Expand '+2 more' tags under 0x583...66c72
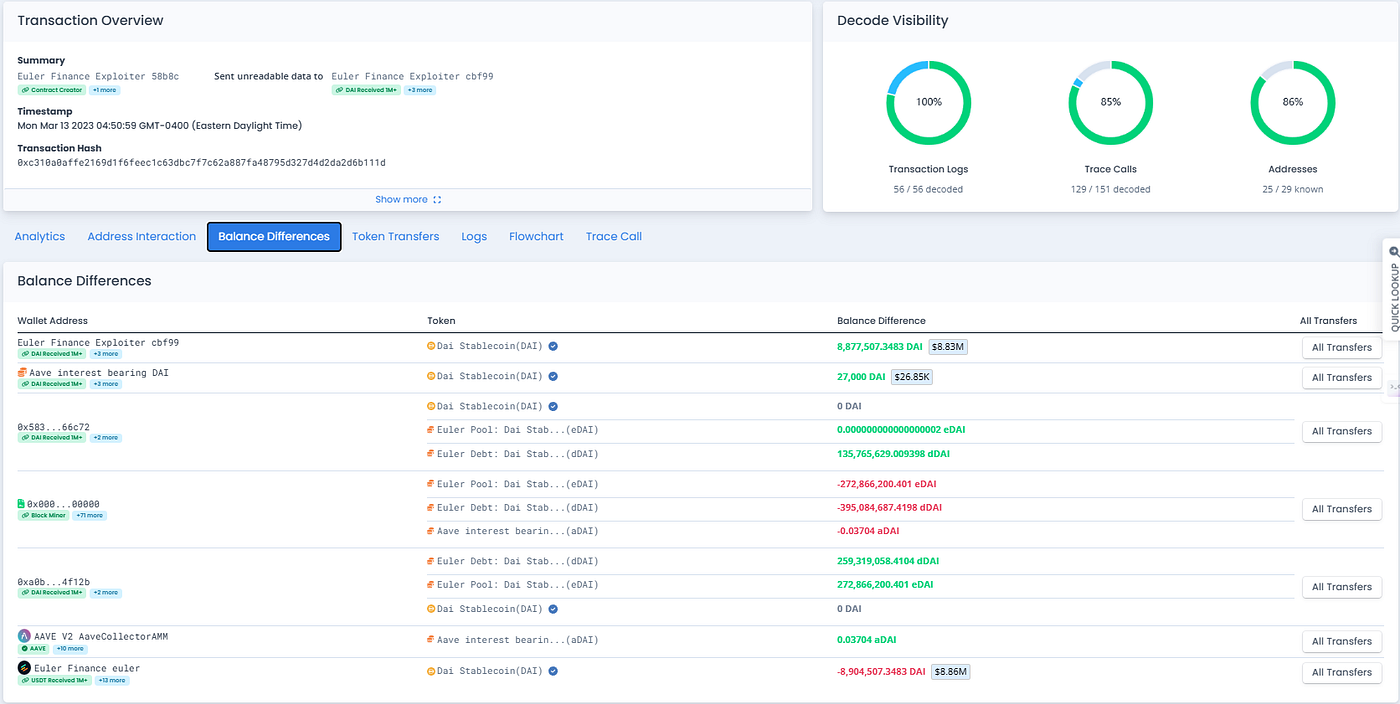 click(x=105, y=438)
